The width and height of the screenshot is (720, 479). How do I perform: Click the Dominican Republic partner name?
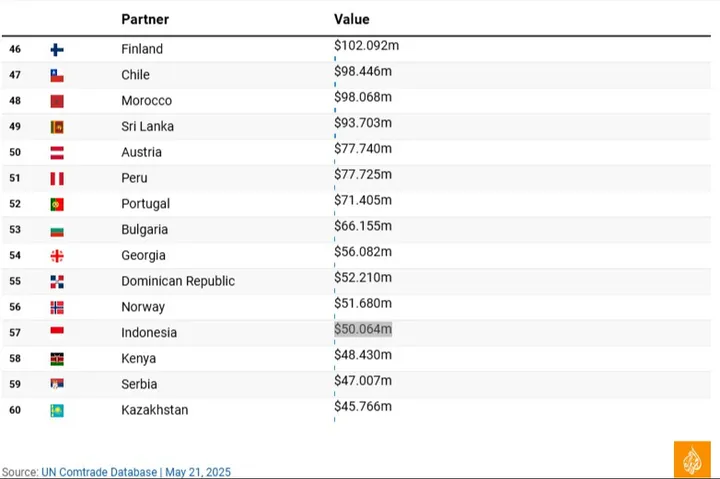(178, 281)
